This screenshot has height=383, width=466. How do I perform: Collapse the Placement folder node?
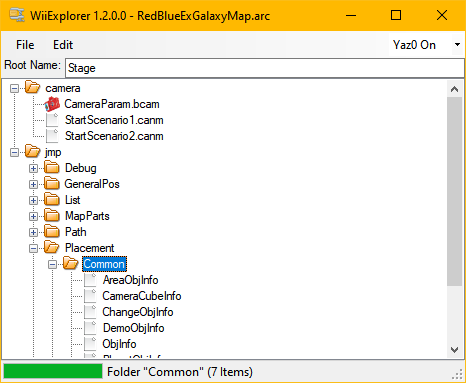(x=33, y=248)
